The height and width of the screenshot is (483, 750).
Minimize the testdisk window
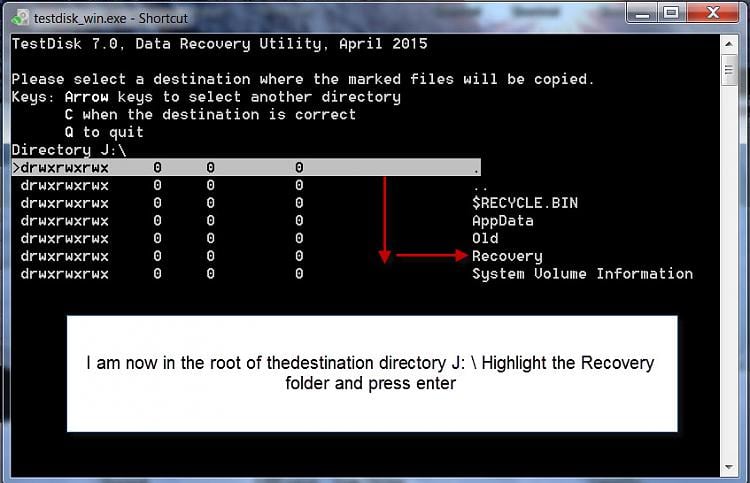[642, 13]
